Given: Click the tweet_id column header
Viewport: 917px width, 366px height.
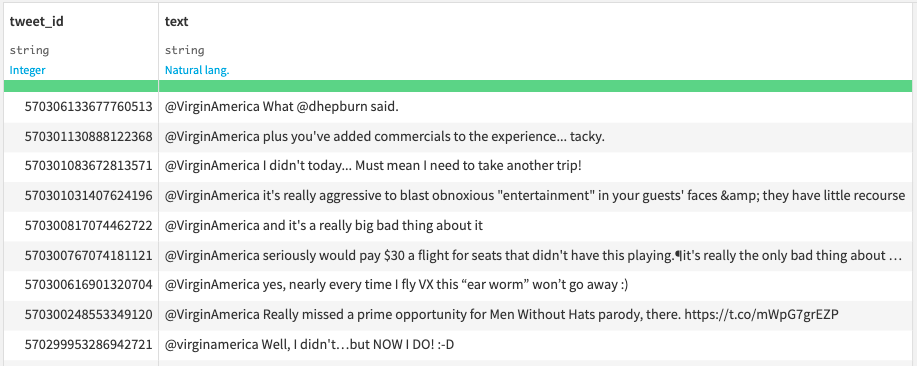Looking at the screenshot, I should point(36,22).
